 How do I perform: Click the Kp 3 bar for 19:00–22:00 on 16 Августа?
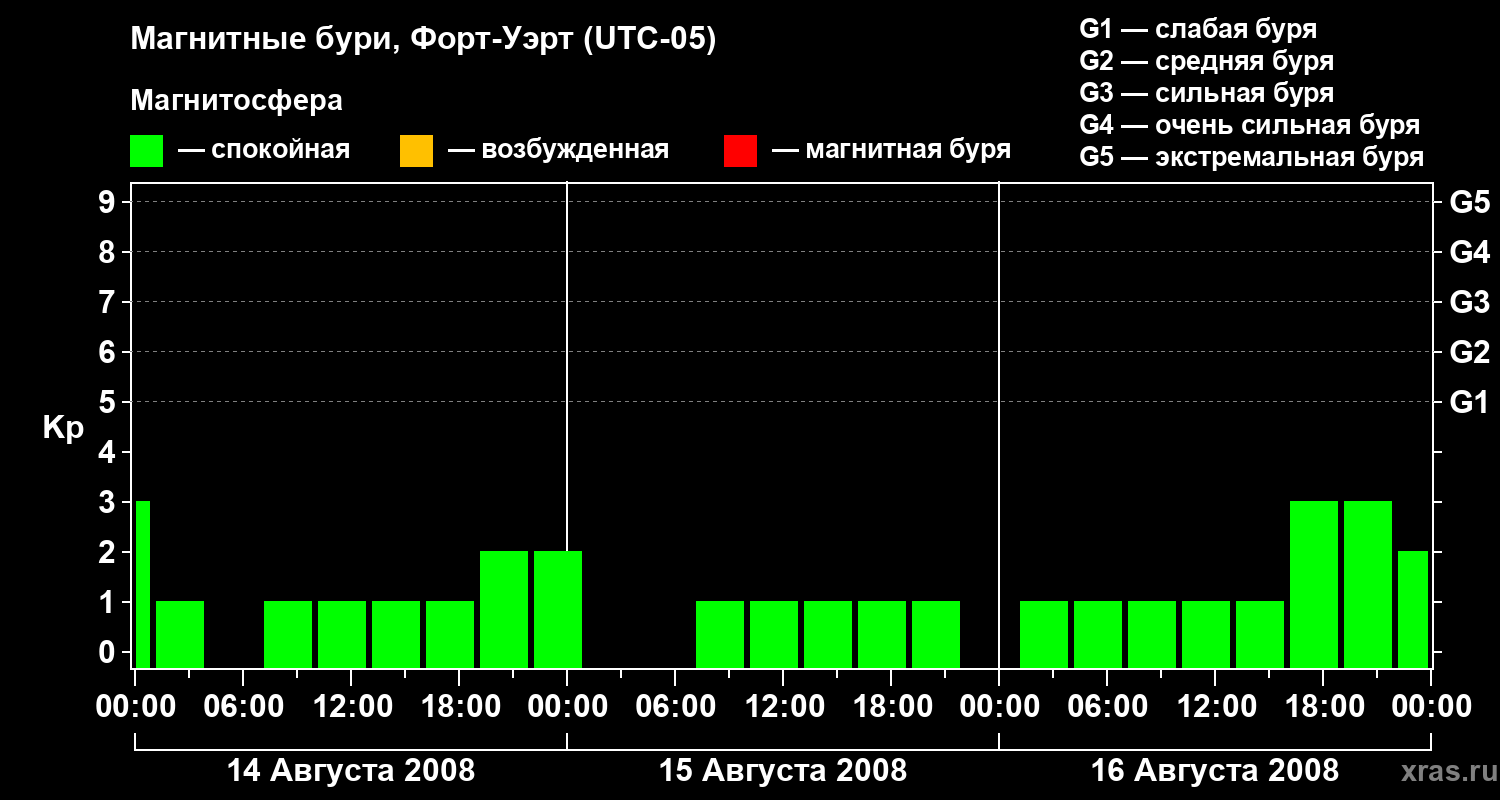click(x=1368, y=584)
